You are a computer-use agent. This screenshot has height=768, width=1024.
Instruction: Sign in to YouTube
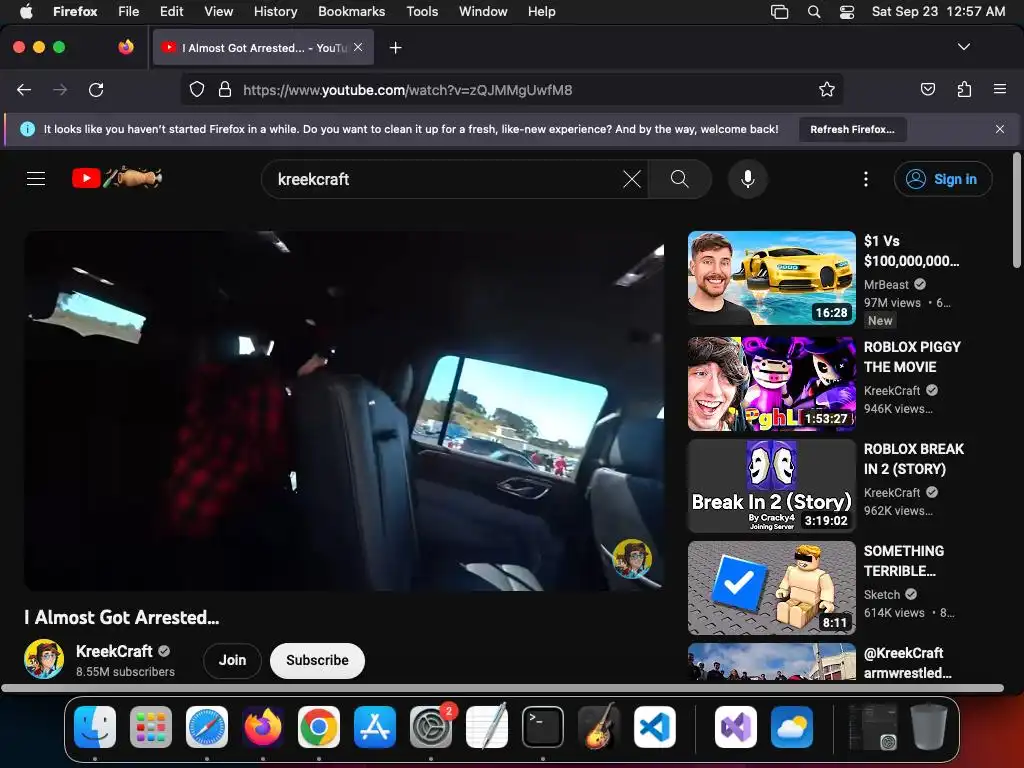(x=943, y=179)
